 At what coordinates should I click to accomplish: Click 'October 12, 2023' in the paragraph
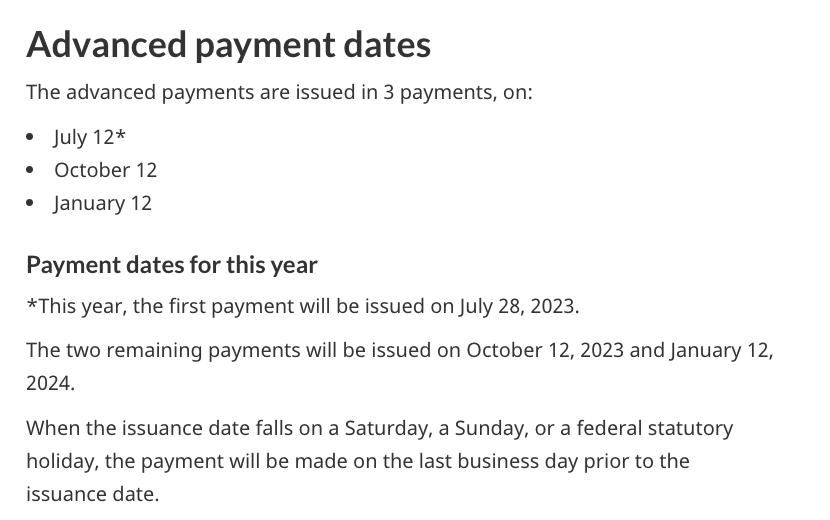coord(545,351)
